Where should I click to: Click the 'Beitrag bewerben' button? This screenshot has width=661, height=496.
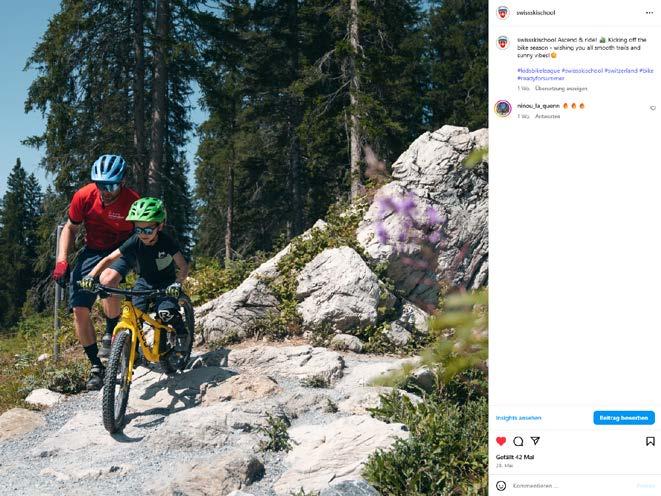tap(624, 418)
